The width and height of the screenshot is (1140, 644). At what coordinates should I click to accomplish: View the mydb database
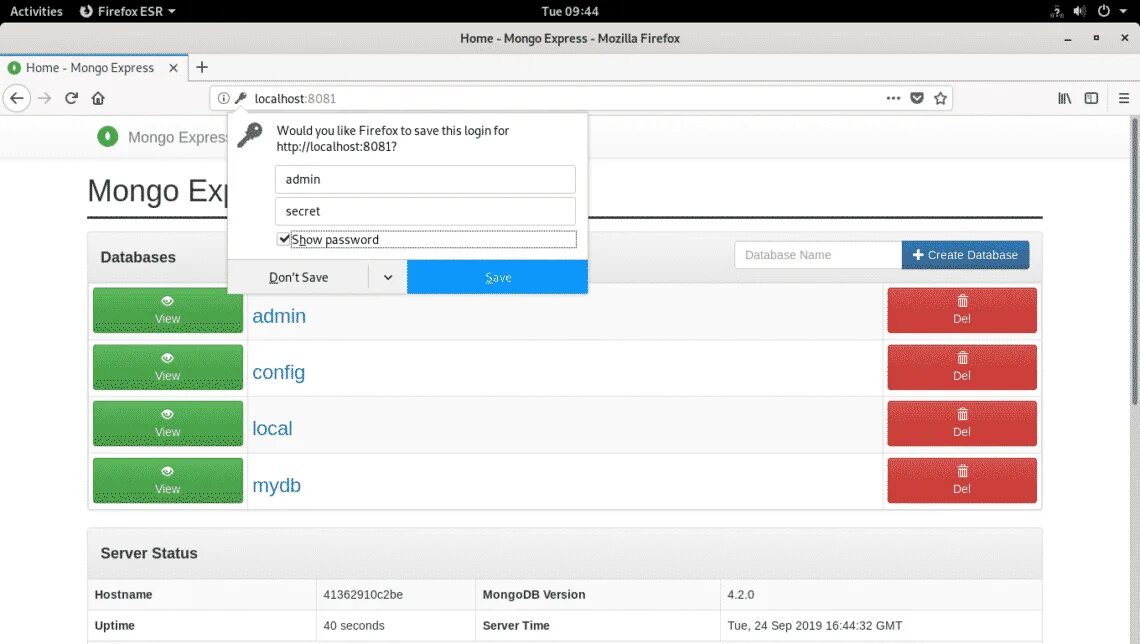click(168, 480)
